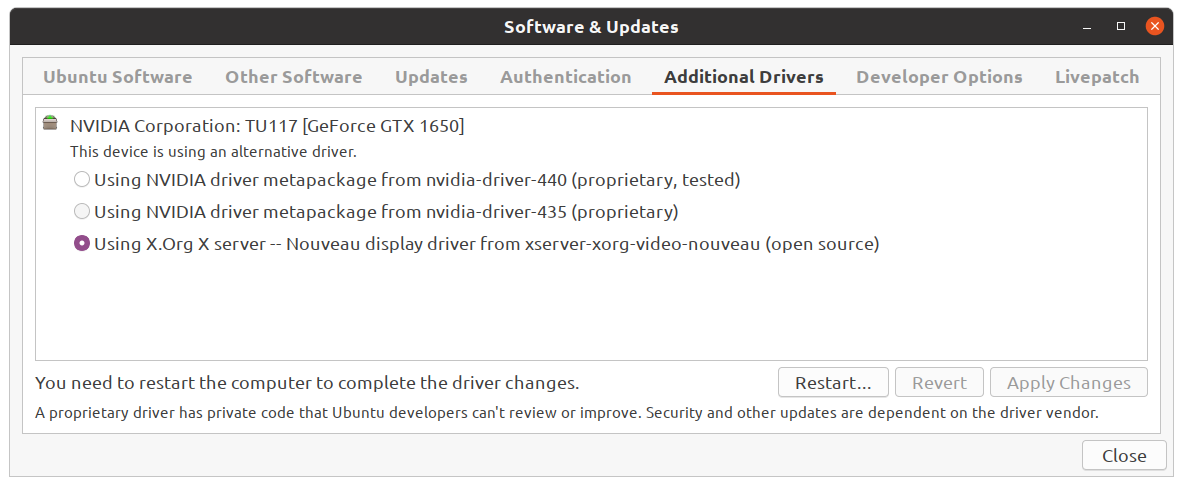This screenshot has width=1183, height=486.
Task: Open the Livepatch tab
Action: pos(1097,77)
